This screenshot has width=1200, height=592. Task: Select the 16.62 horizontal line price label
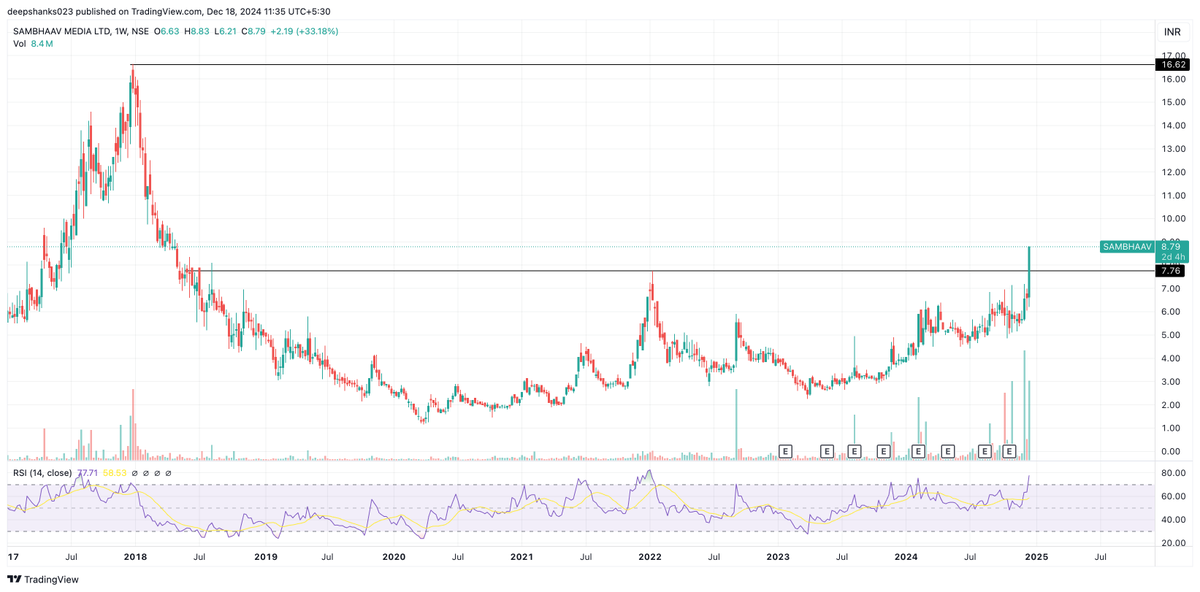pos(1171,64)
